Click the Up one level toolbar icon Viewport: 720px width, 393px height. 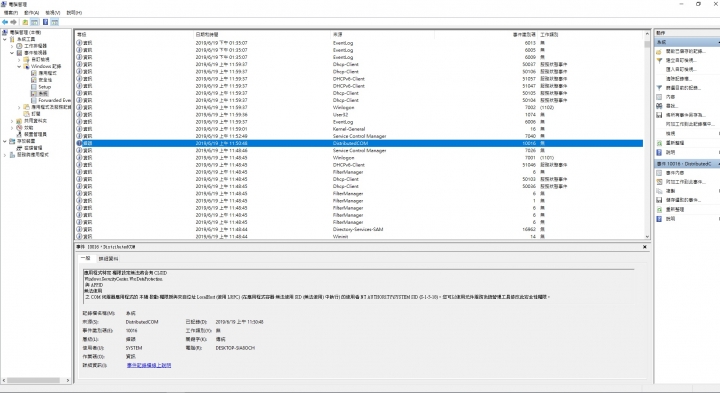coord(25,22)
